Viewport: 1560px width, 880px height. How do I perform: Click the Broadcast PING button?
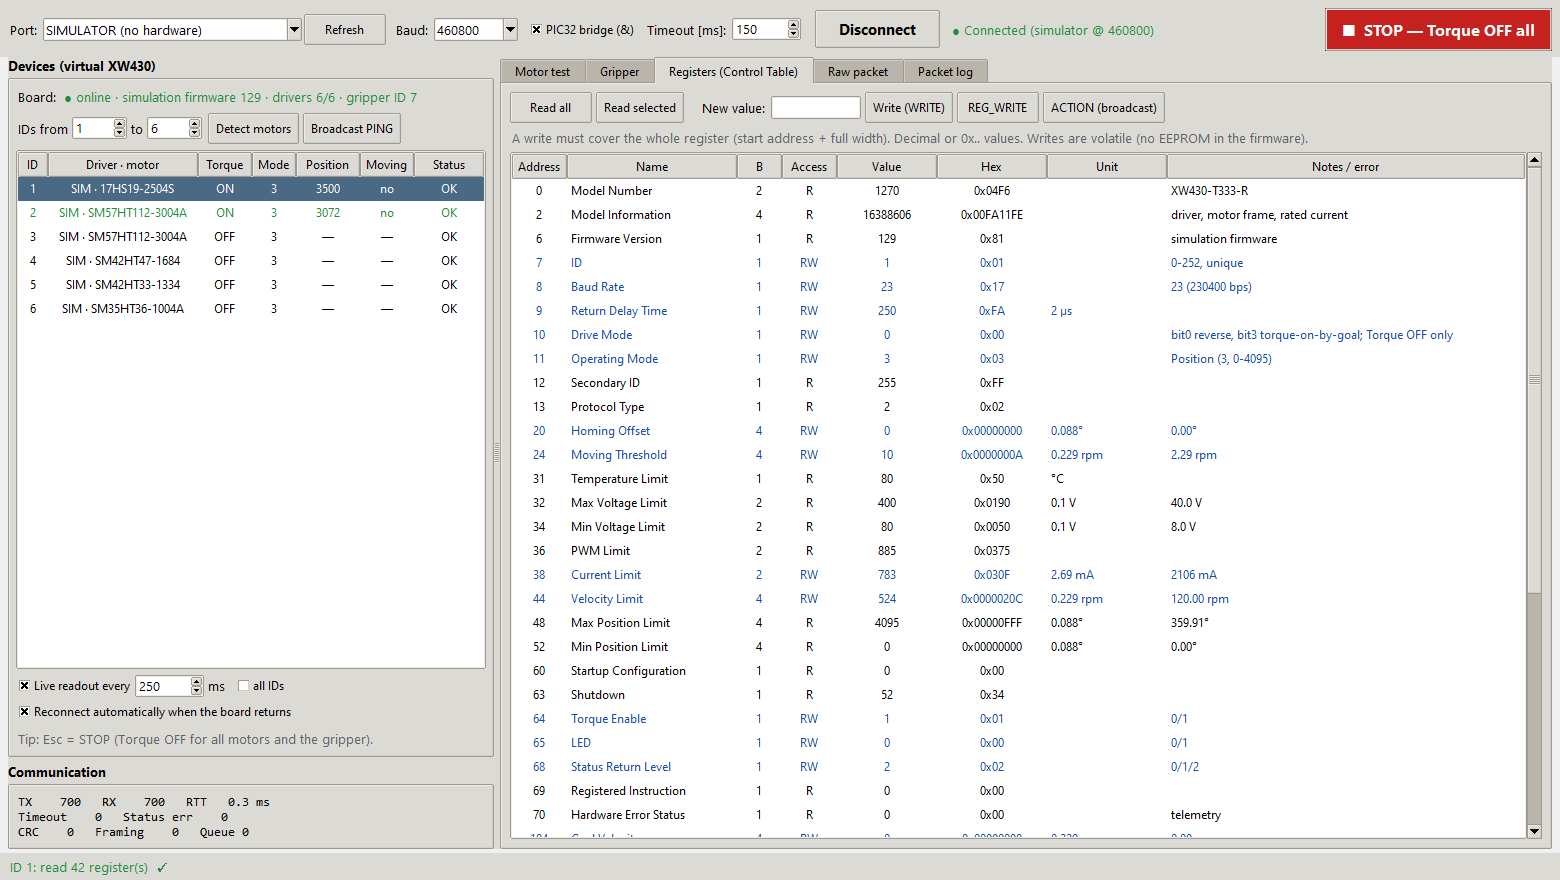(x=352, y=129)
